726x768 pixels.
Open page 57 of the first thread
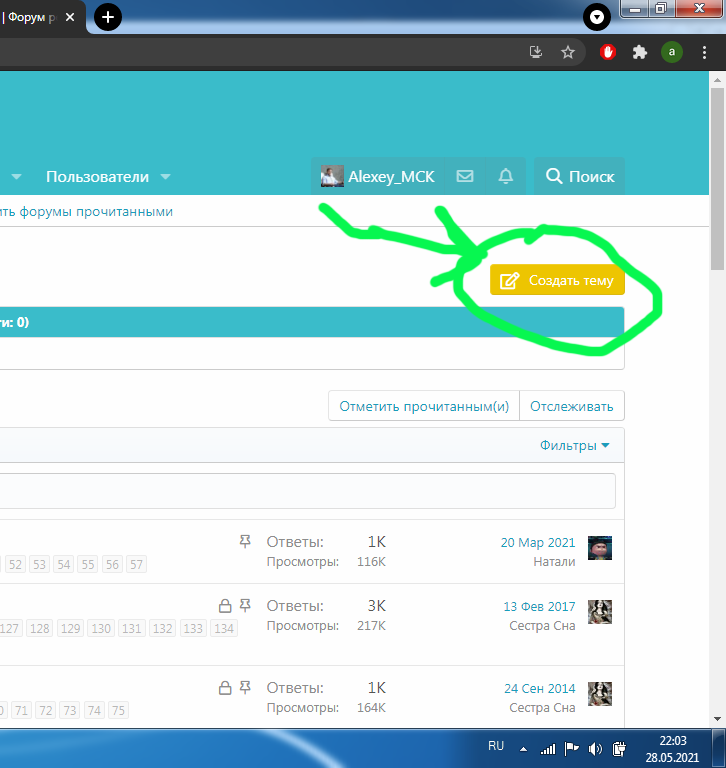(x=136, y=564)
